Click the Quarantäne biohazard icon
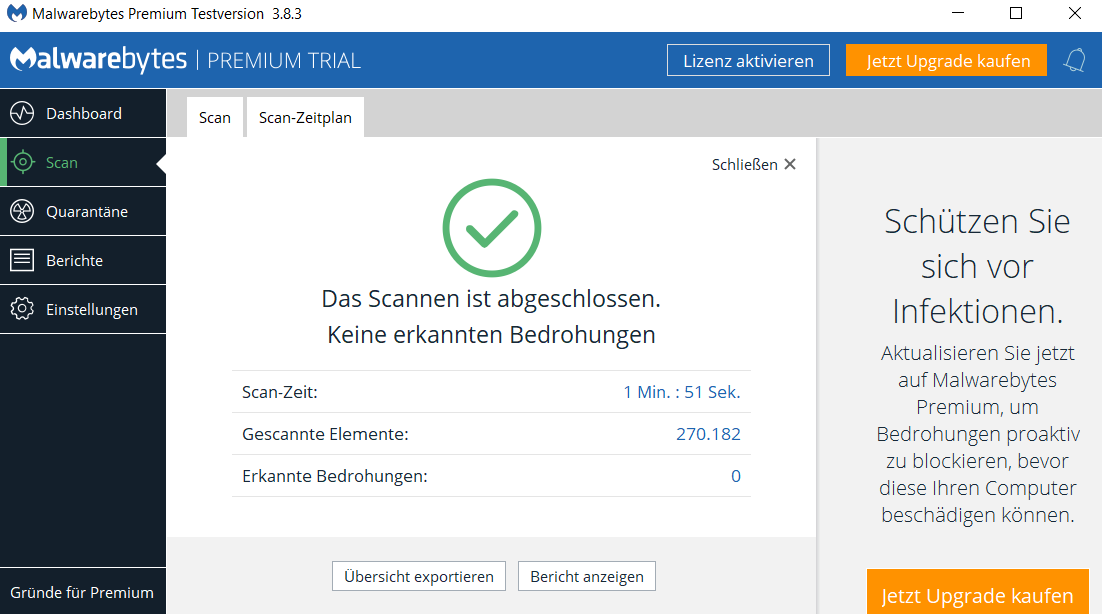Screen dimensions: 1102x614 pyautogui.click(x=22, y=211)
